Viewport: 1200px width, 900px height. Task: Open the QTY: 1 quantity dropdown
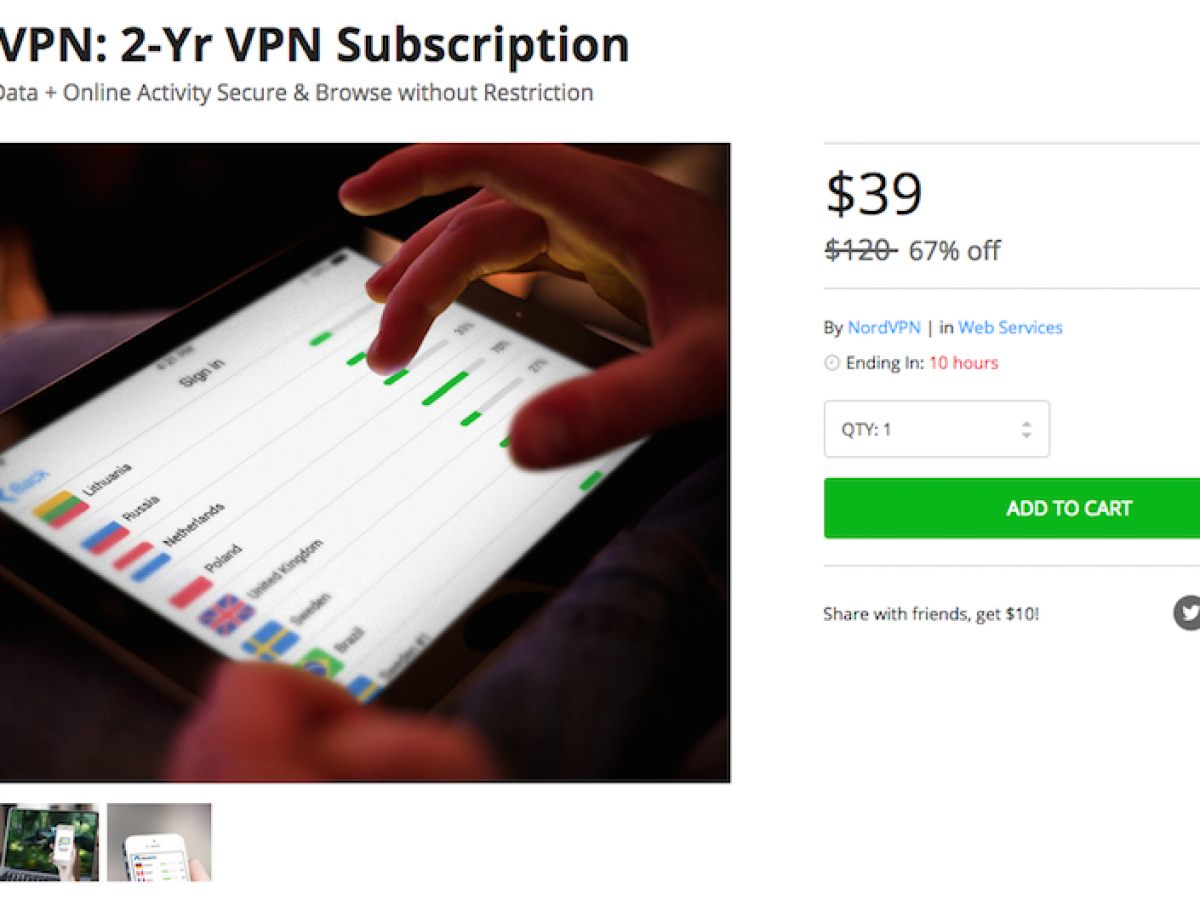[x=936, y=429]
